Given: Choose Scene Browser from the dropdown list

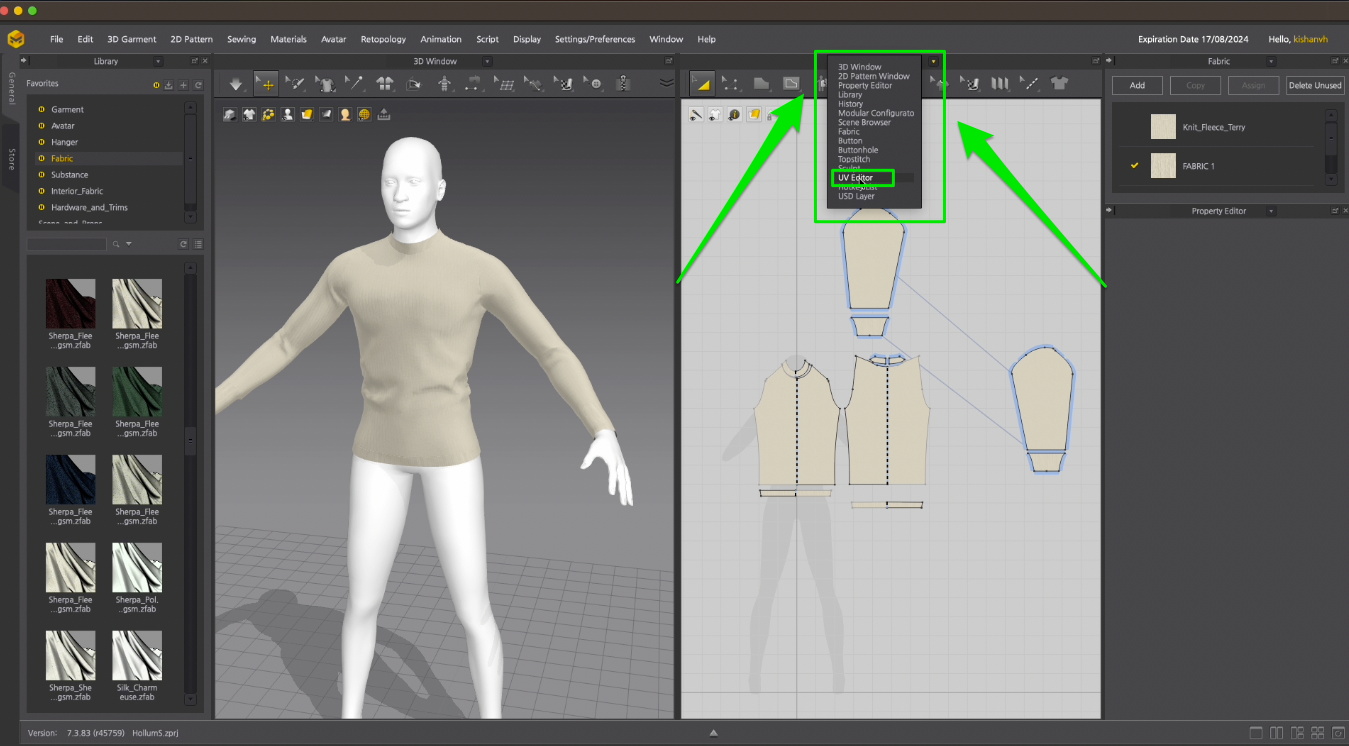Looking at the screenshot, I should click(864, 122).
